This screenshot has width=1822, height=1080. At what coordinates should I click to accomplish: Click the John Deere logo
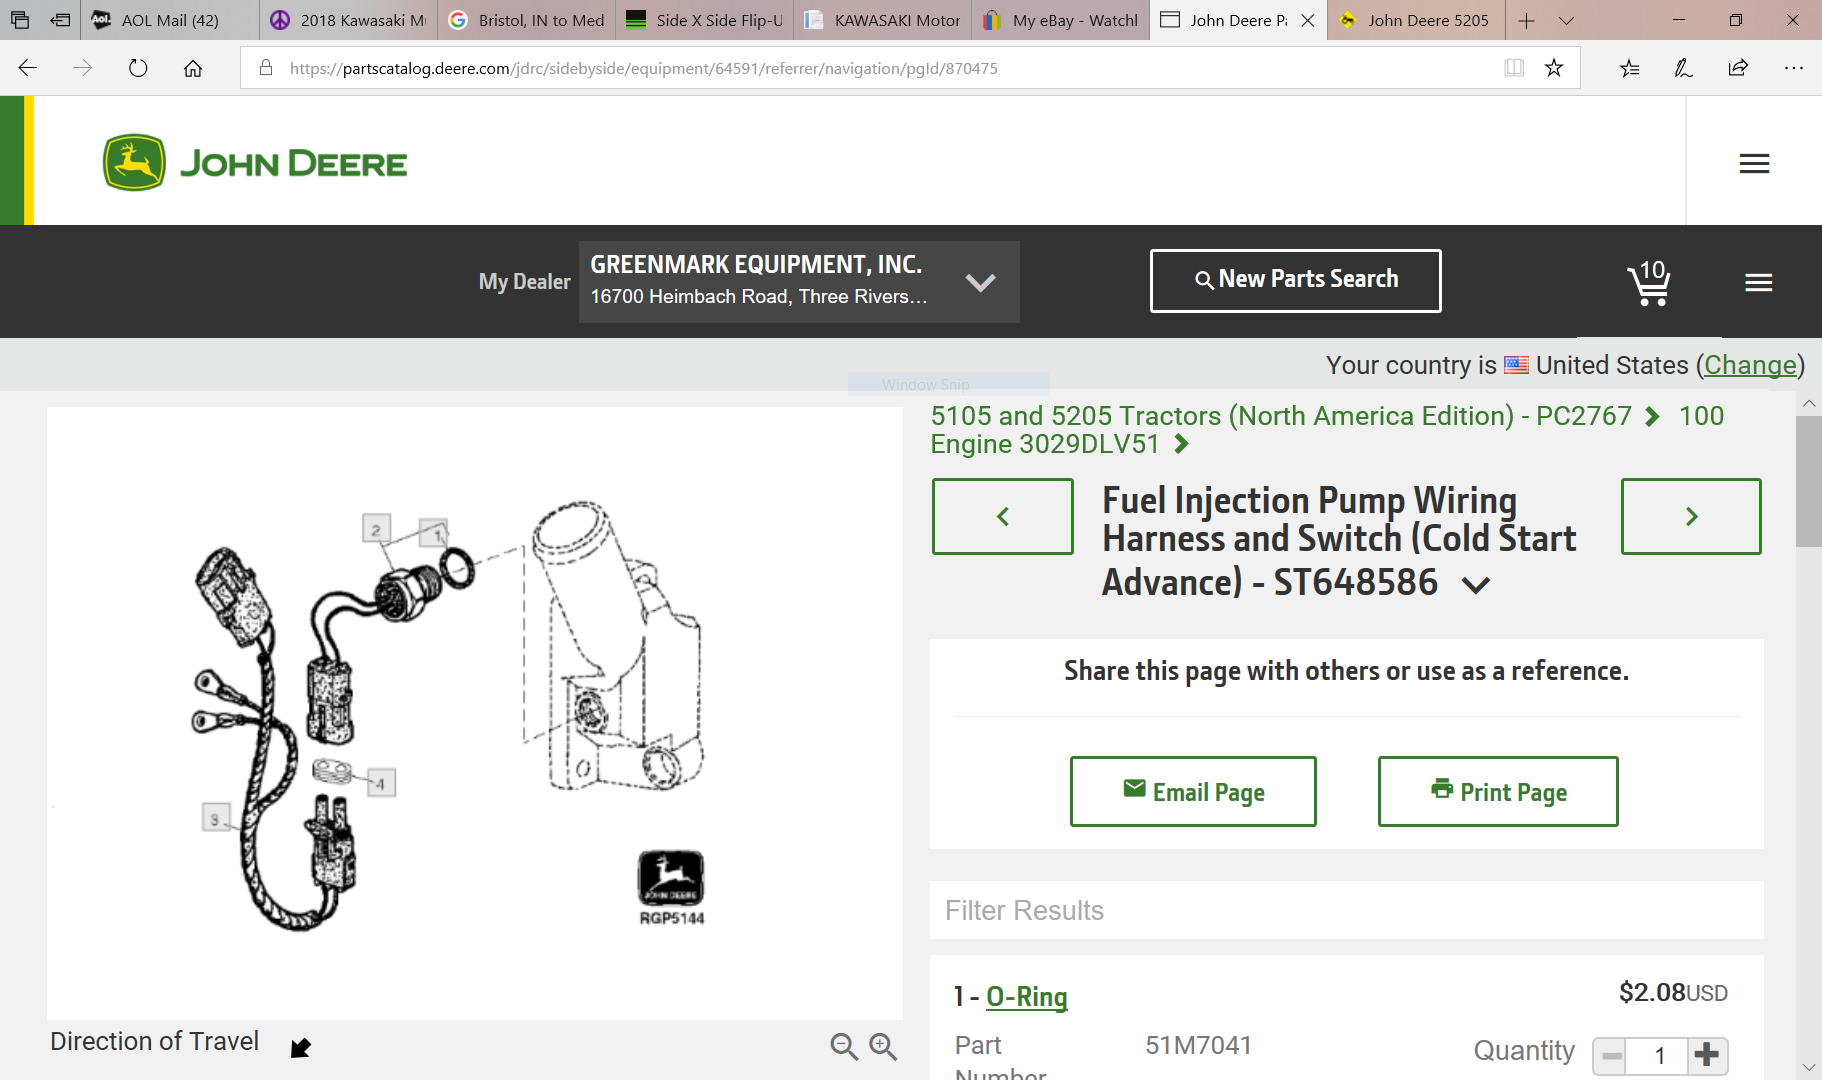255,163
